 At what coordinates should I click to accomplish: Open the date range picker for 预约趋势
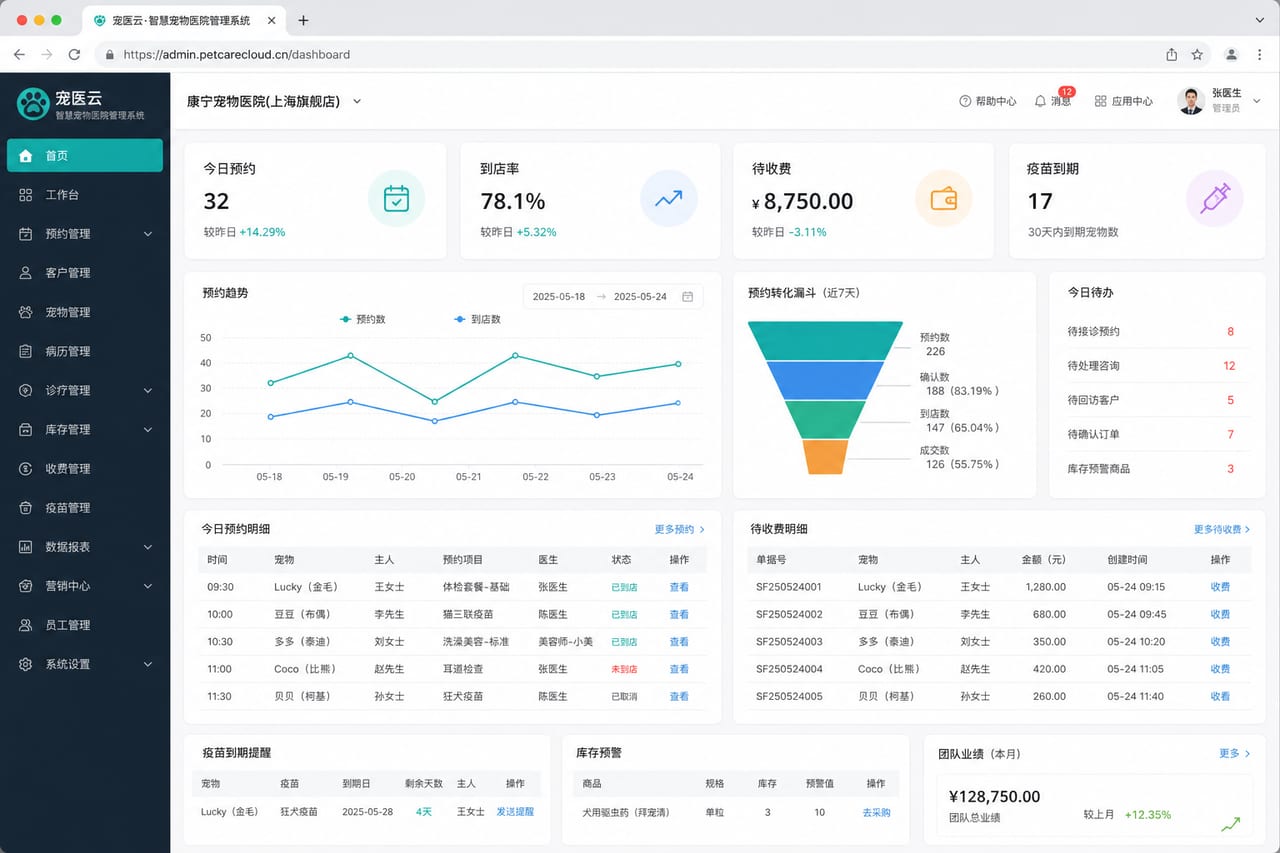pos(613,297)
